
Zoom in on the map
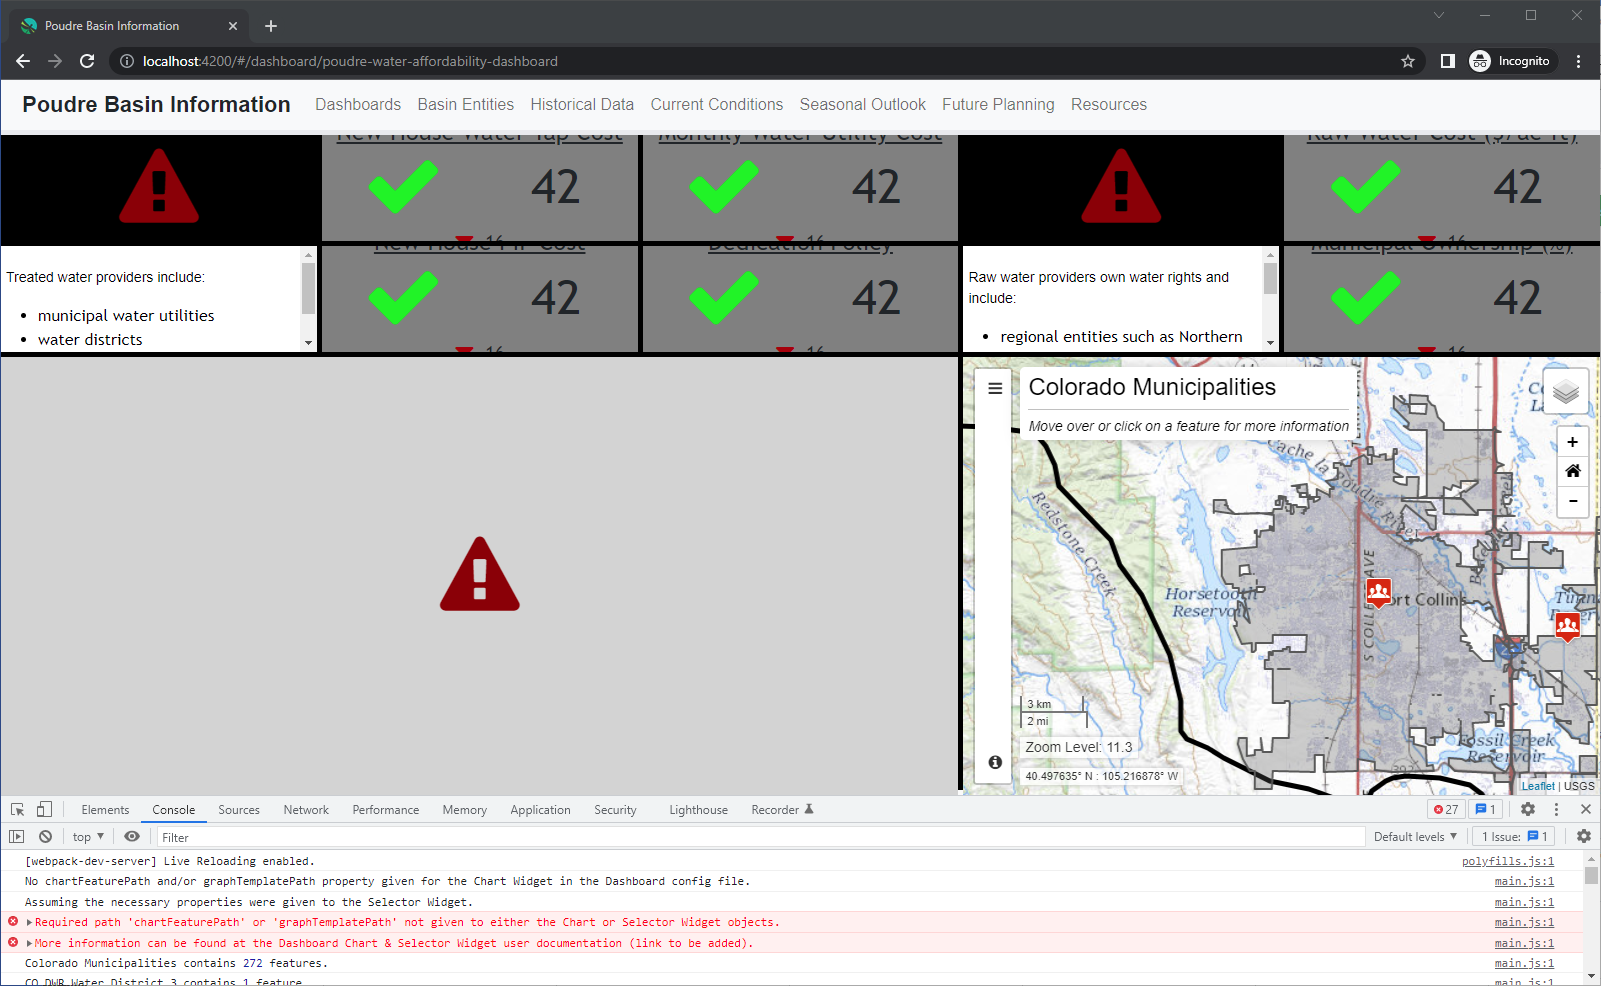1572,441
